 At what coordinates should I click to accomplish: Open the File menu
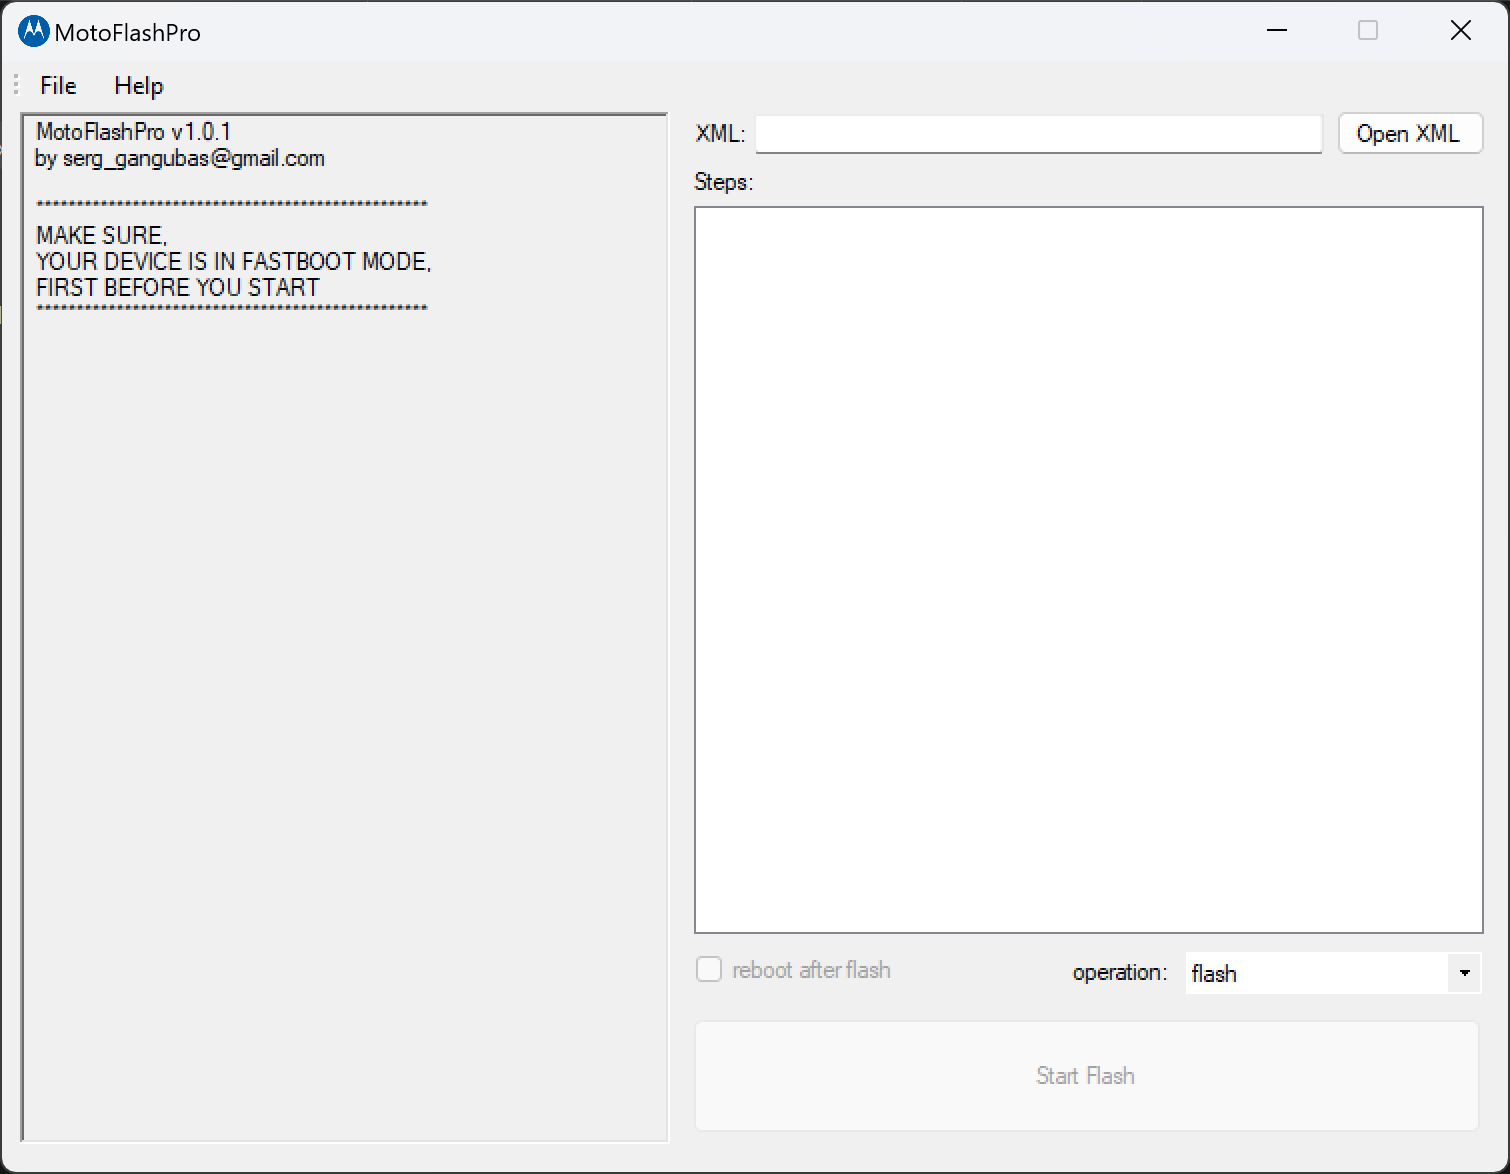[x=58, y=86]
